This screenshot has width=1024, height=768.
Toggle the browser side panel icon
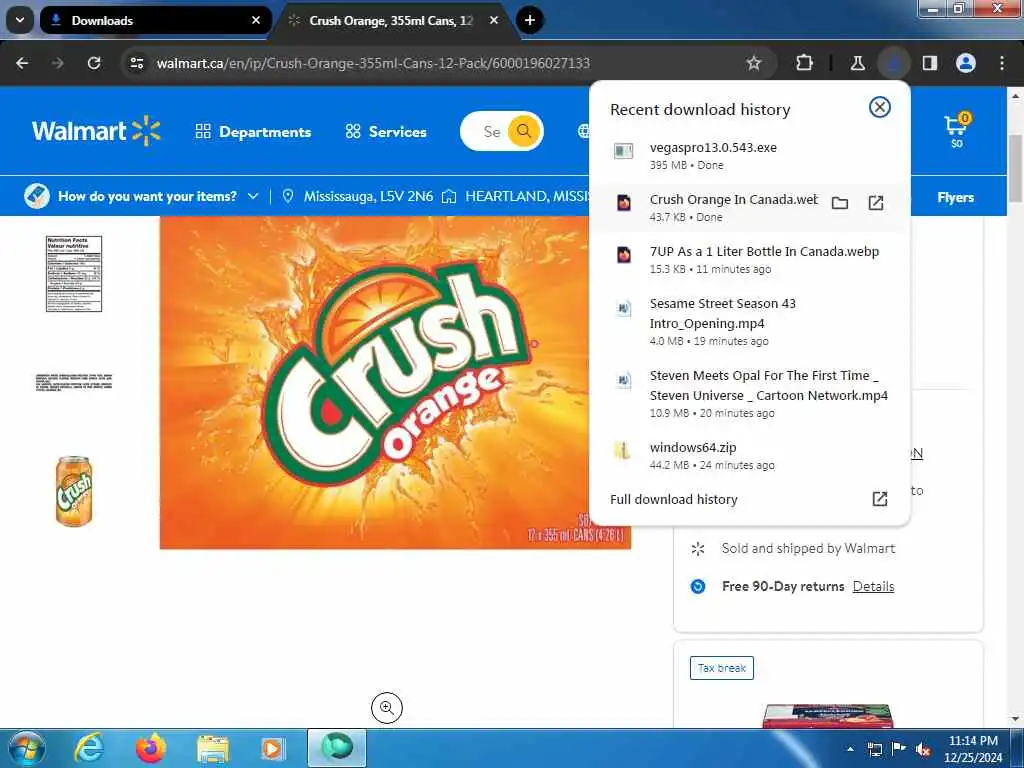[929, 63]
